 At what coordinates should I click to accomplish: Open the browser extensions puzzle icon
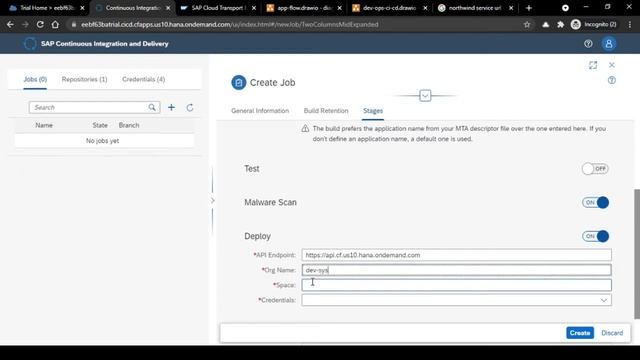(560, 24)
